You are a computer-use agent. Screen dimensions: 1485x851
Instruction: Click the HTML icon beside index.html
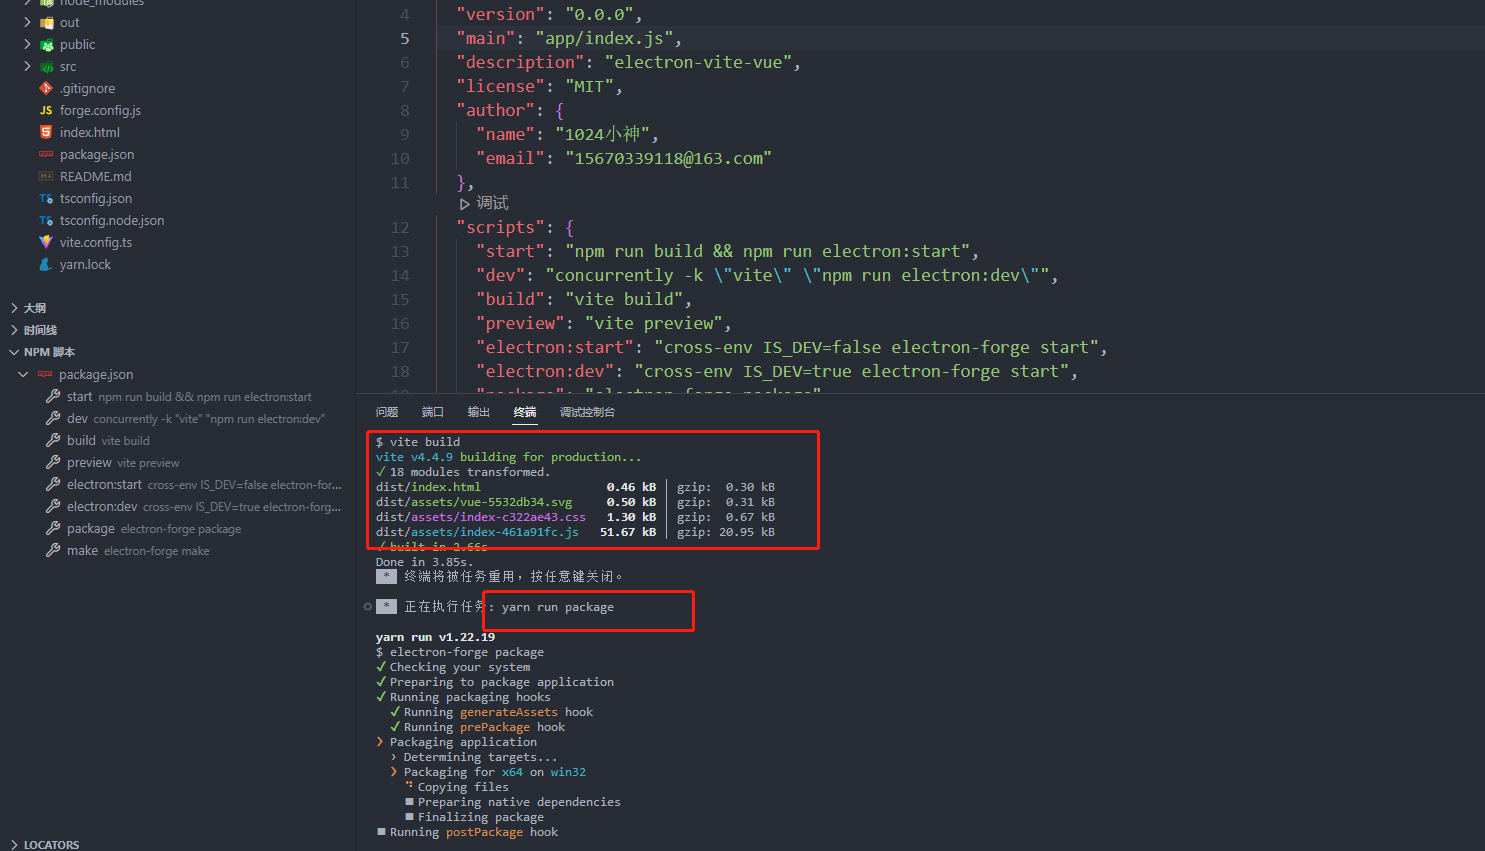[x=44, y=132]
